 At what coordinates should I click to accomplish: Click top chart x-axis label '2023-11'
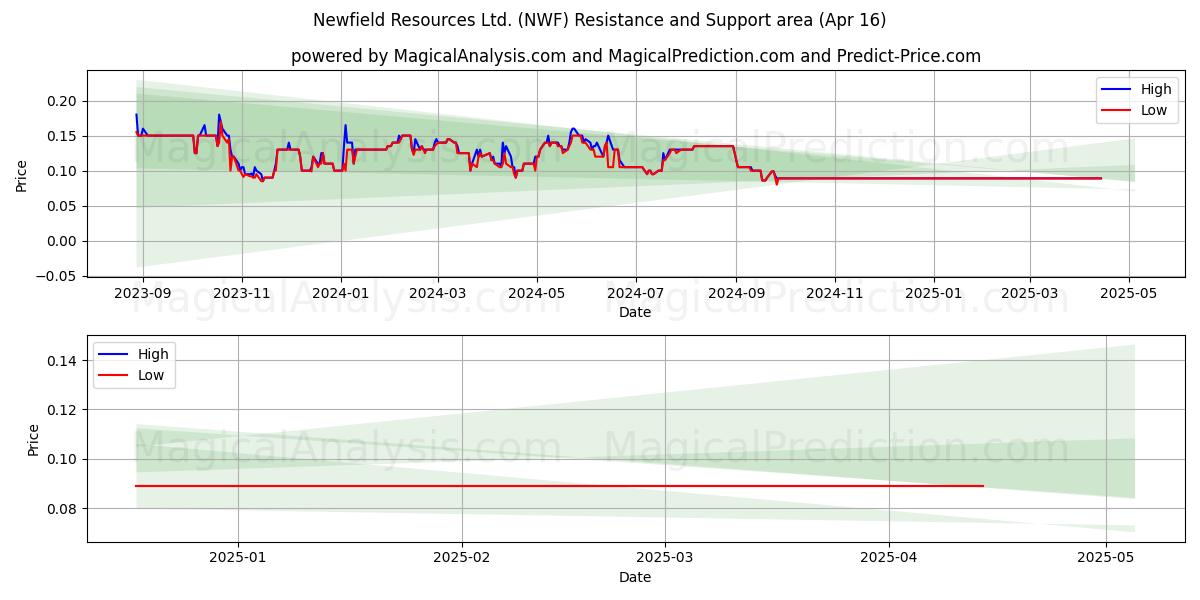[241, 293]
